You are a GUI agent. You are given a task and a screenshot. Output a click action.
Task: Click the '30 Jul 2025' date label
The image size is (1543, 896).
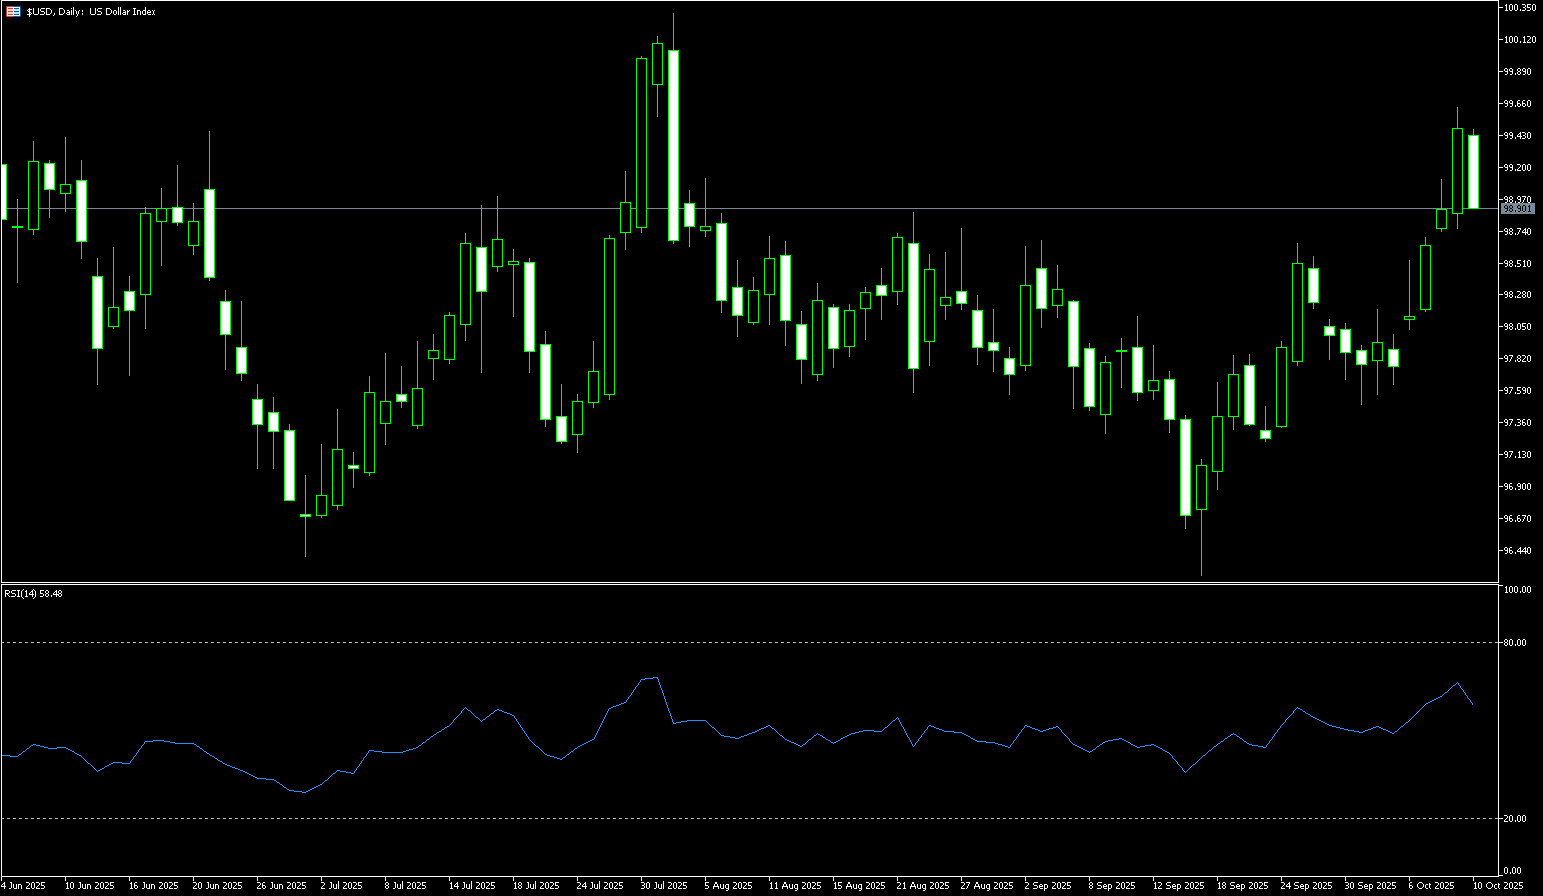(664, 886)
